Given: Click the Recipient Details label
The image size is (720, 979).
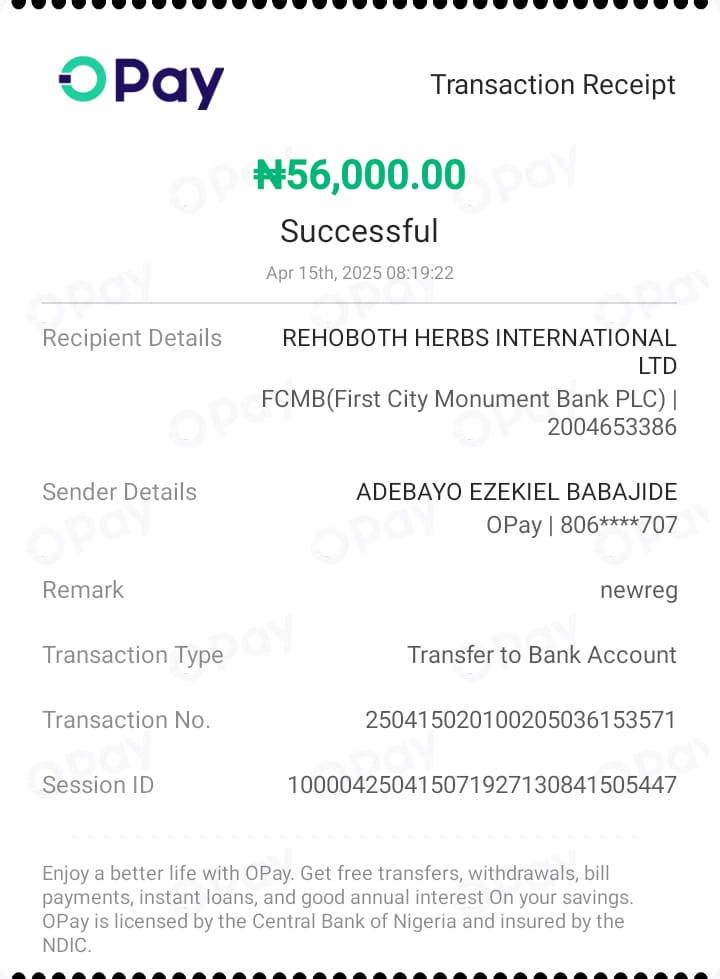Looking at the screenshot, I should (x=132, y=338).
